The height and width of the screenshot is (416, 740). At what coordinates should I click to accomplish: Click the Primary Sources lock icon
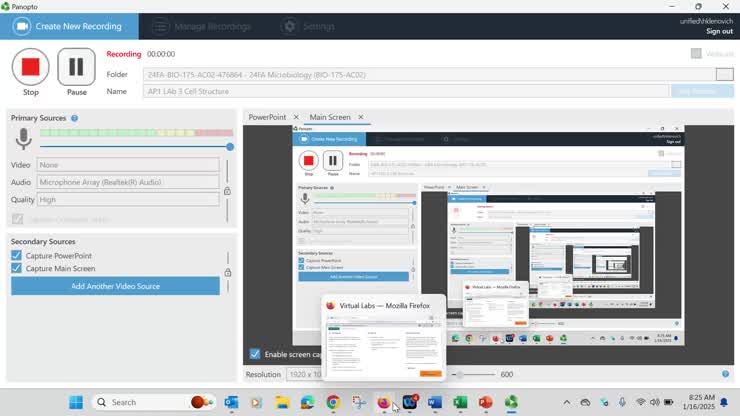click(227, 191)
